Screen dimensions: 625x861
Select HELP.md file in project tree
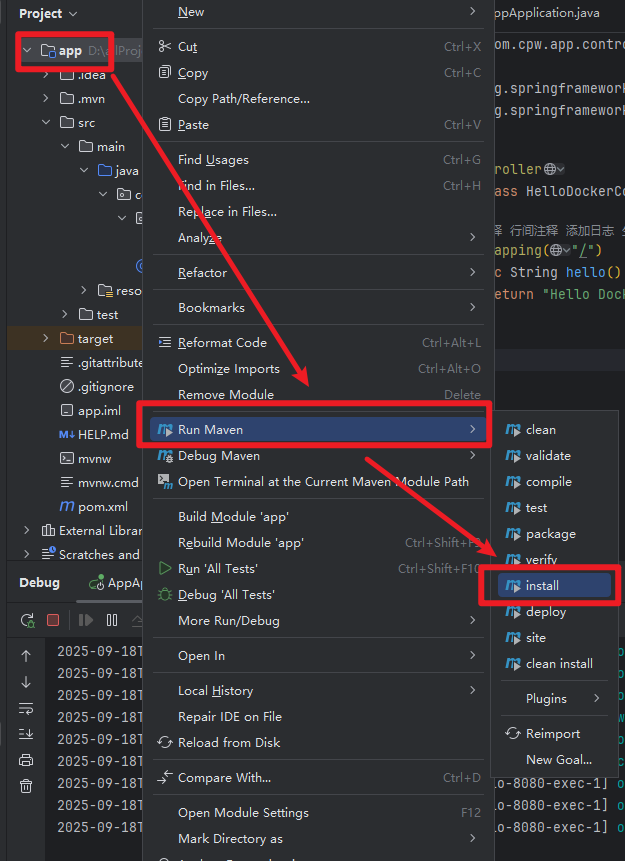click(x=93, y=434)
